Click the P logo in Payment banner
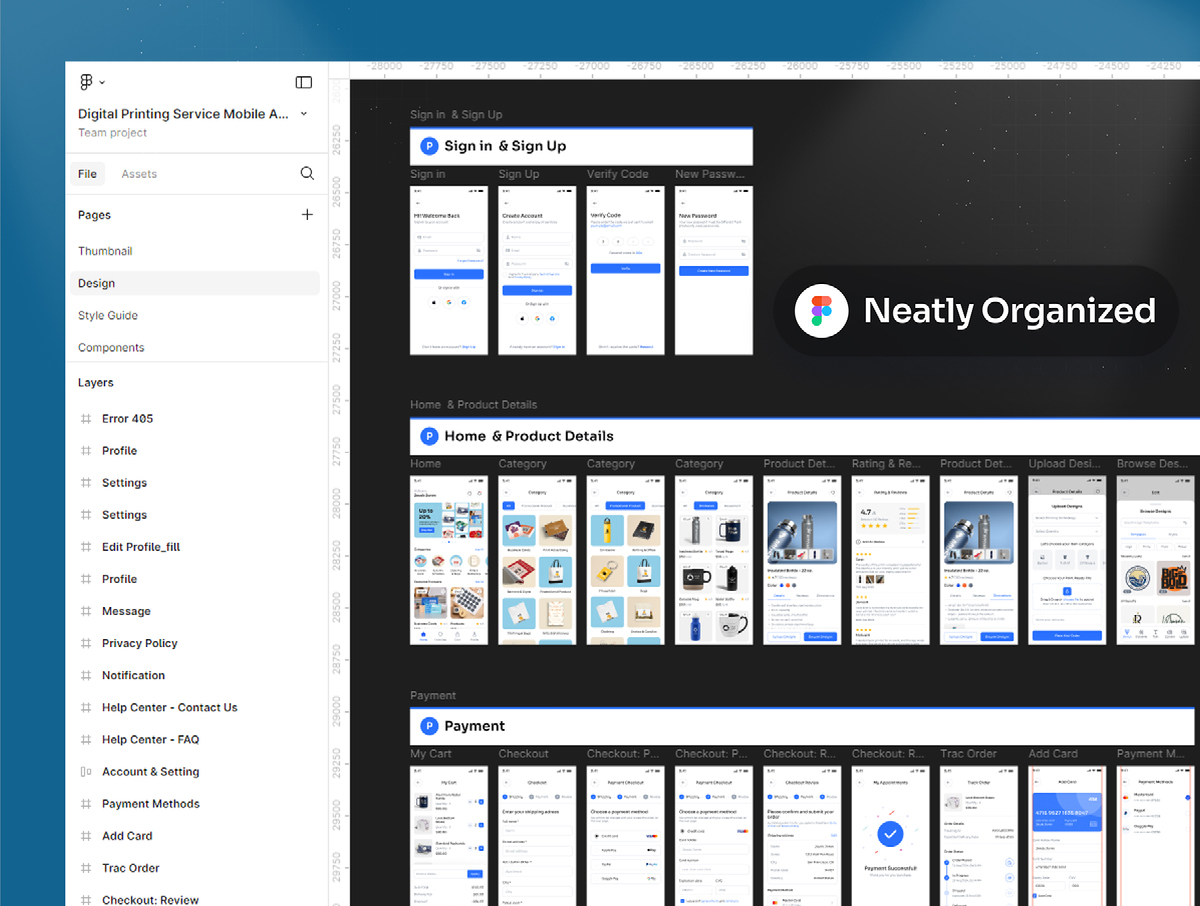 pyautogui.click(x=429, y=726)
